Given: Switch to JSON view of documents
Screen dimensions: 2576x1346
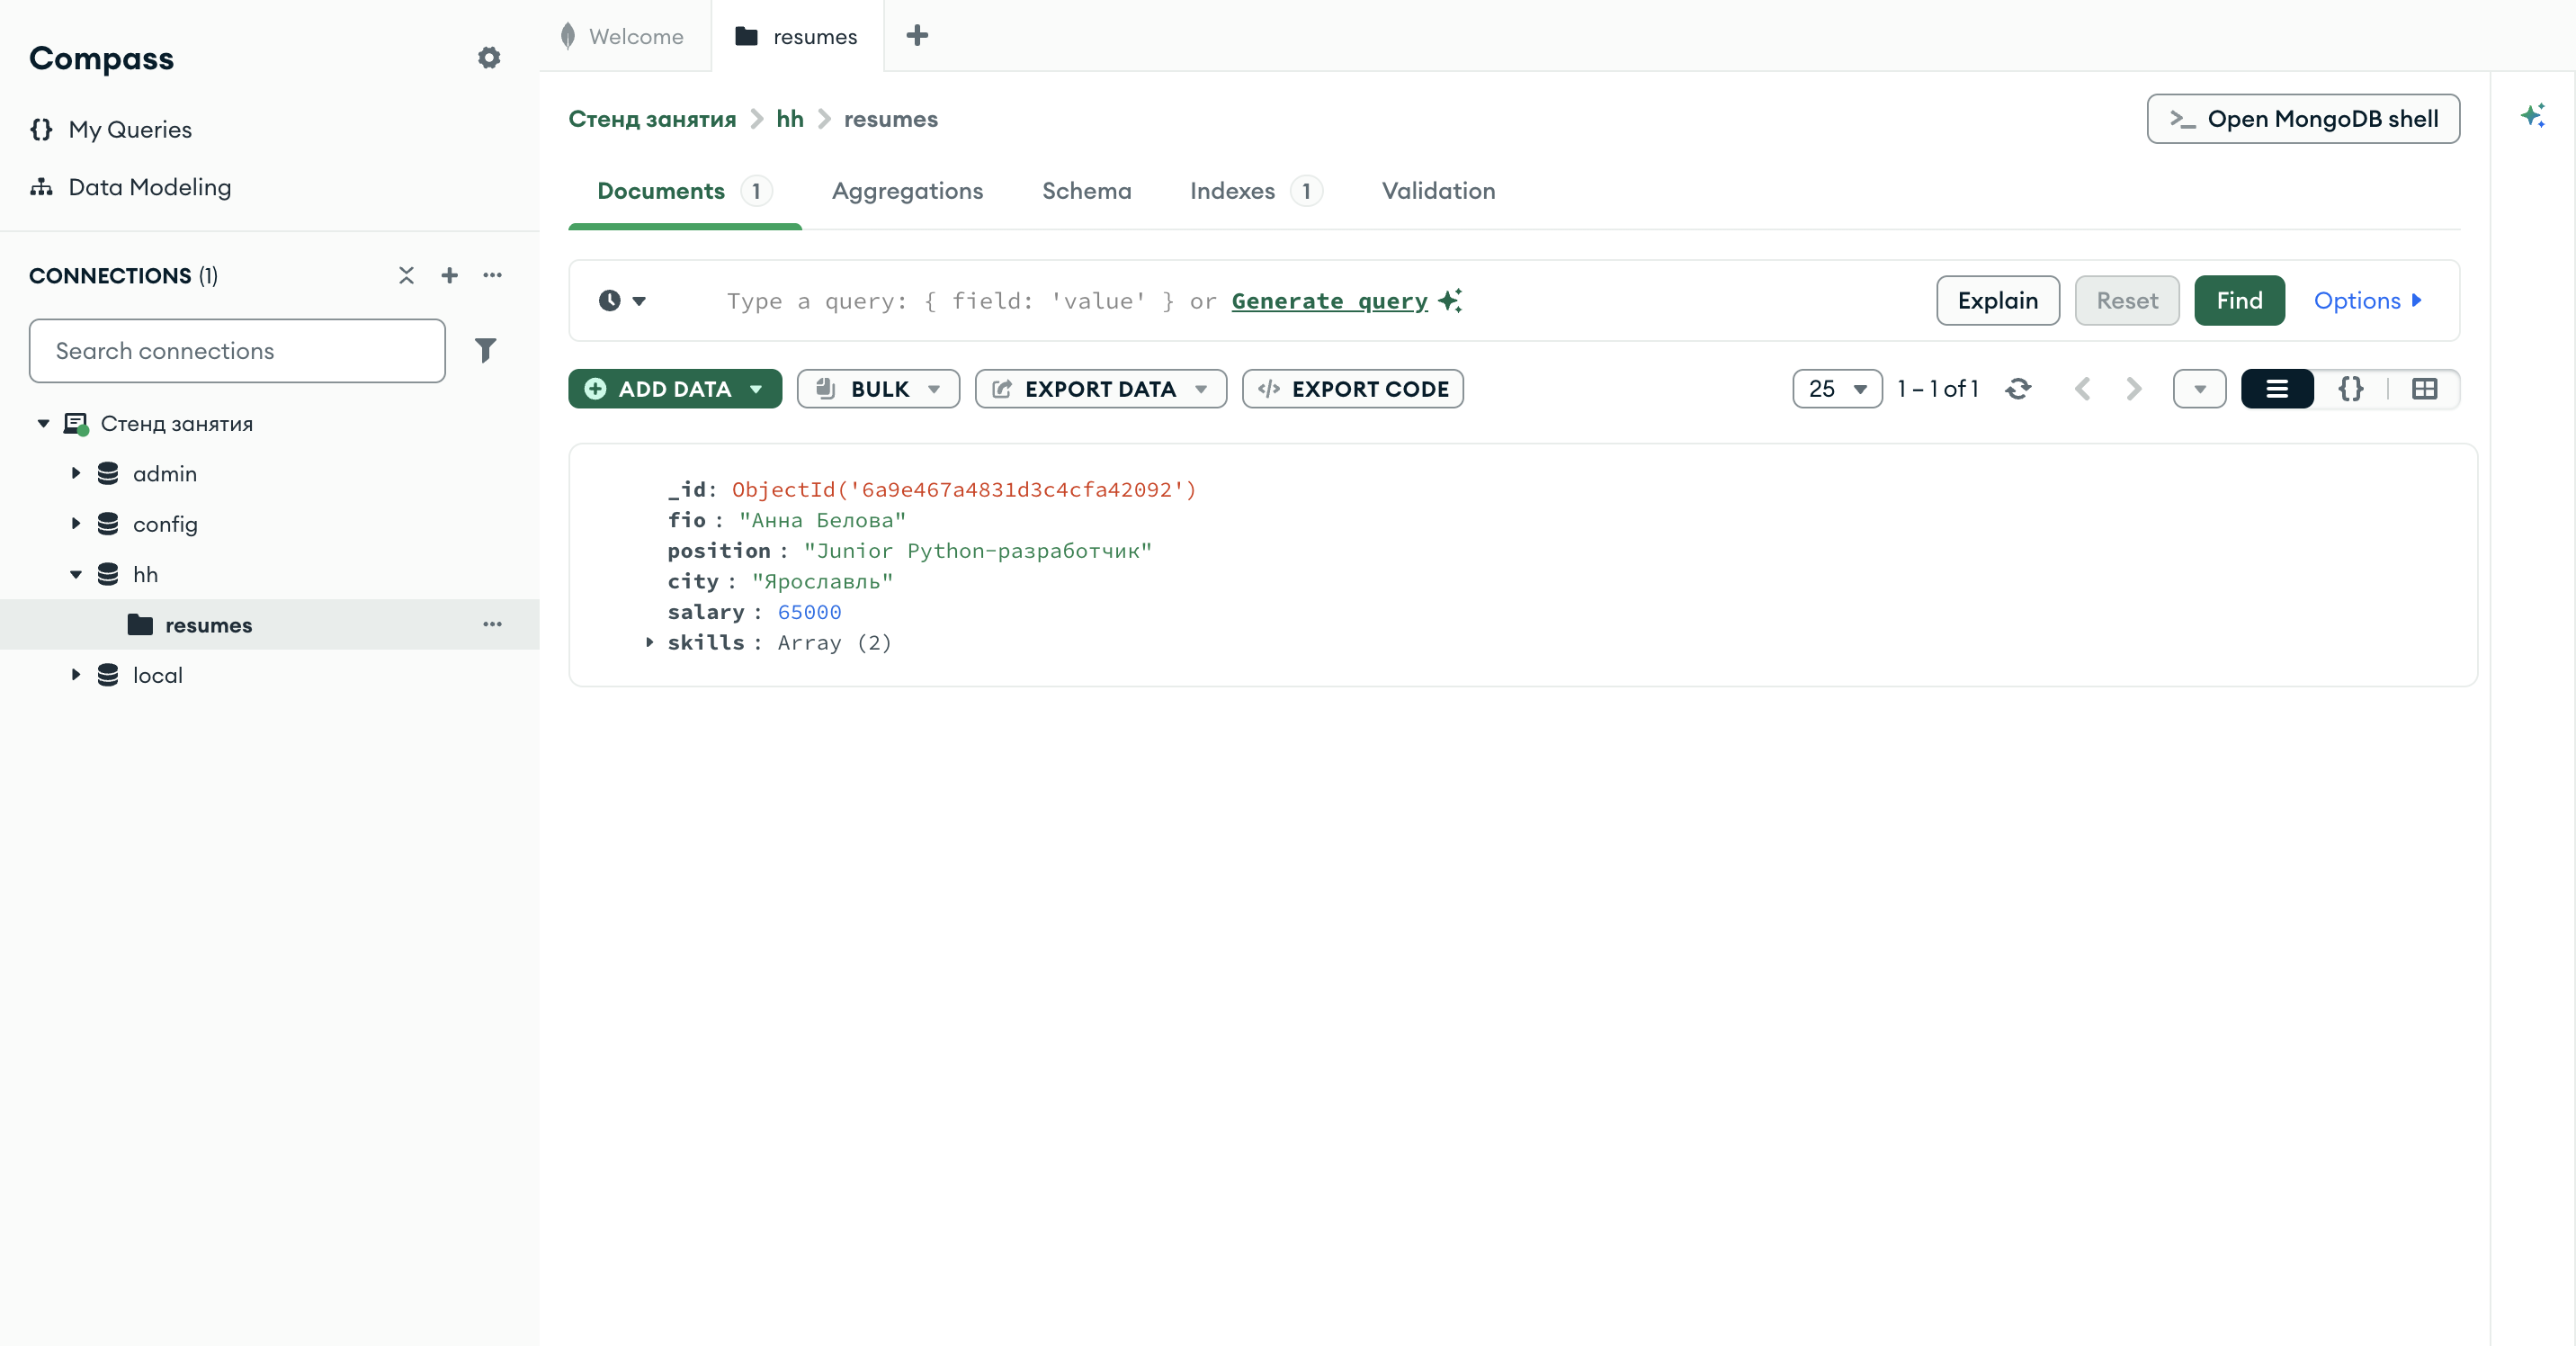Looking at the screenshot, I should point(2351,389).
